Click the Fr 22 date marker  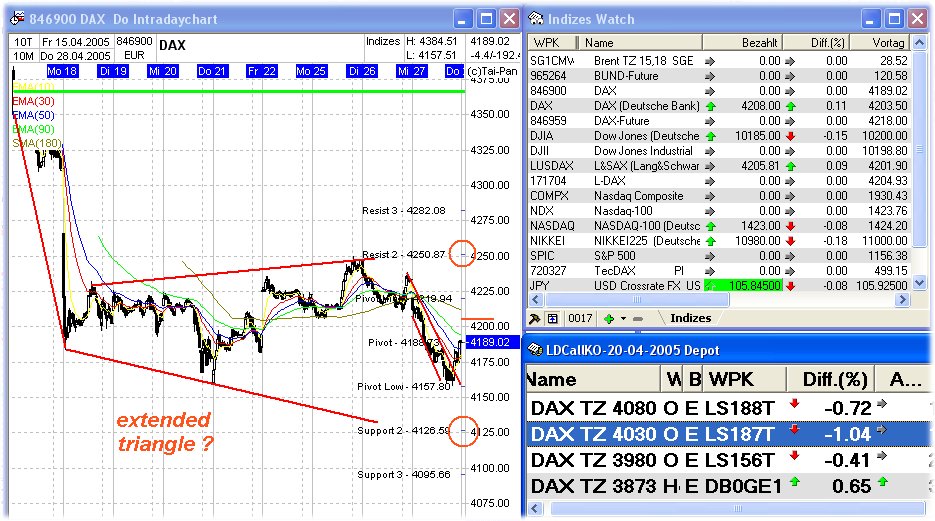click(x=261, y=71)
